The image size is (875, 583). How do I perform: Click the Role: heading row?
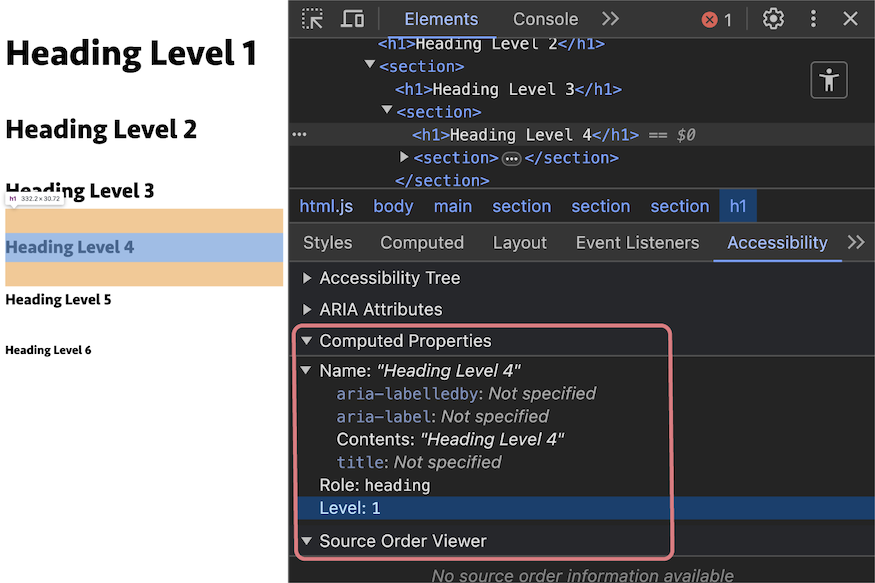click(374, 485)
